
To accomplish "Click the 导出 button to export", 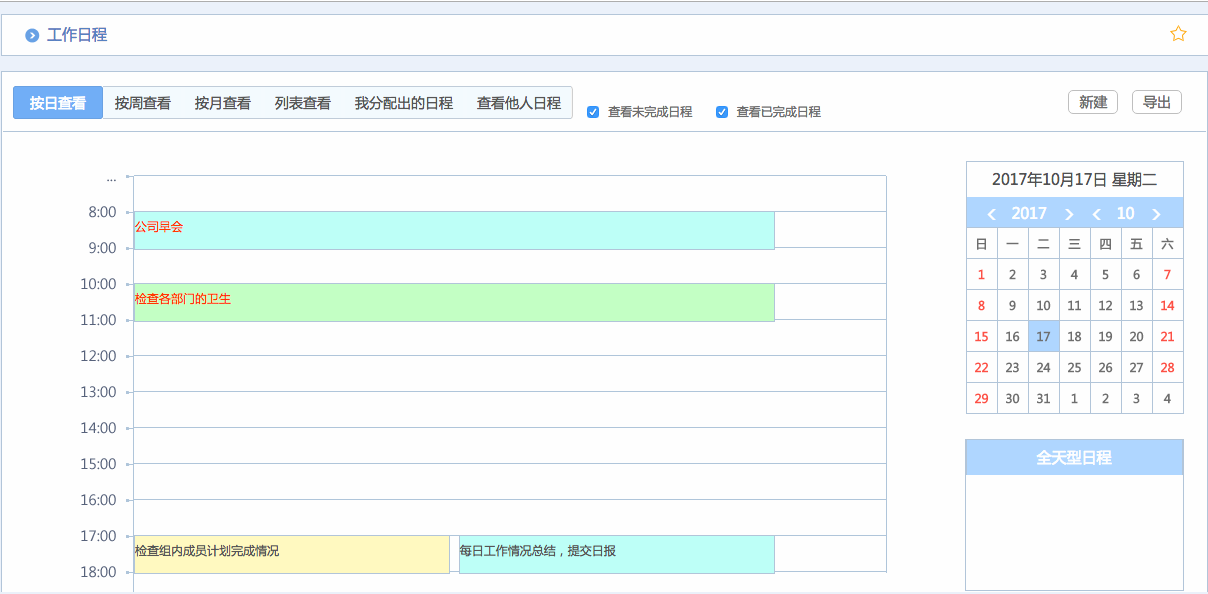I will pyautogui.click(x=1156, y=102).
